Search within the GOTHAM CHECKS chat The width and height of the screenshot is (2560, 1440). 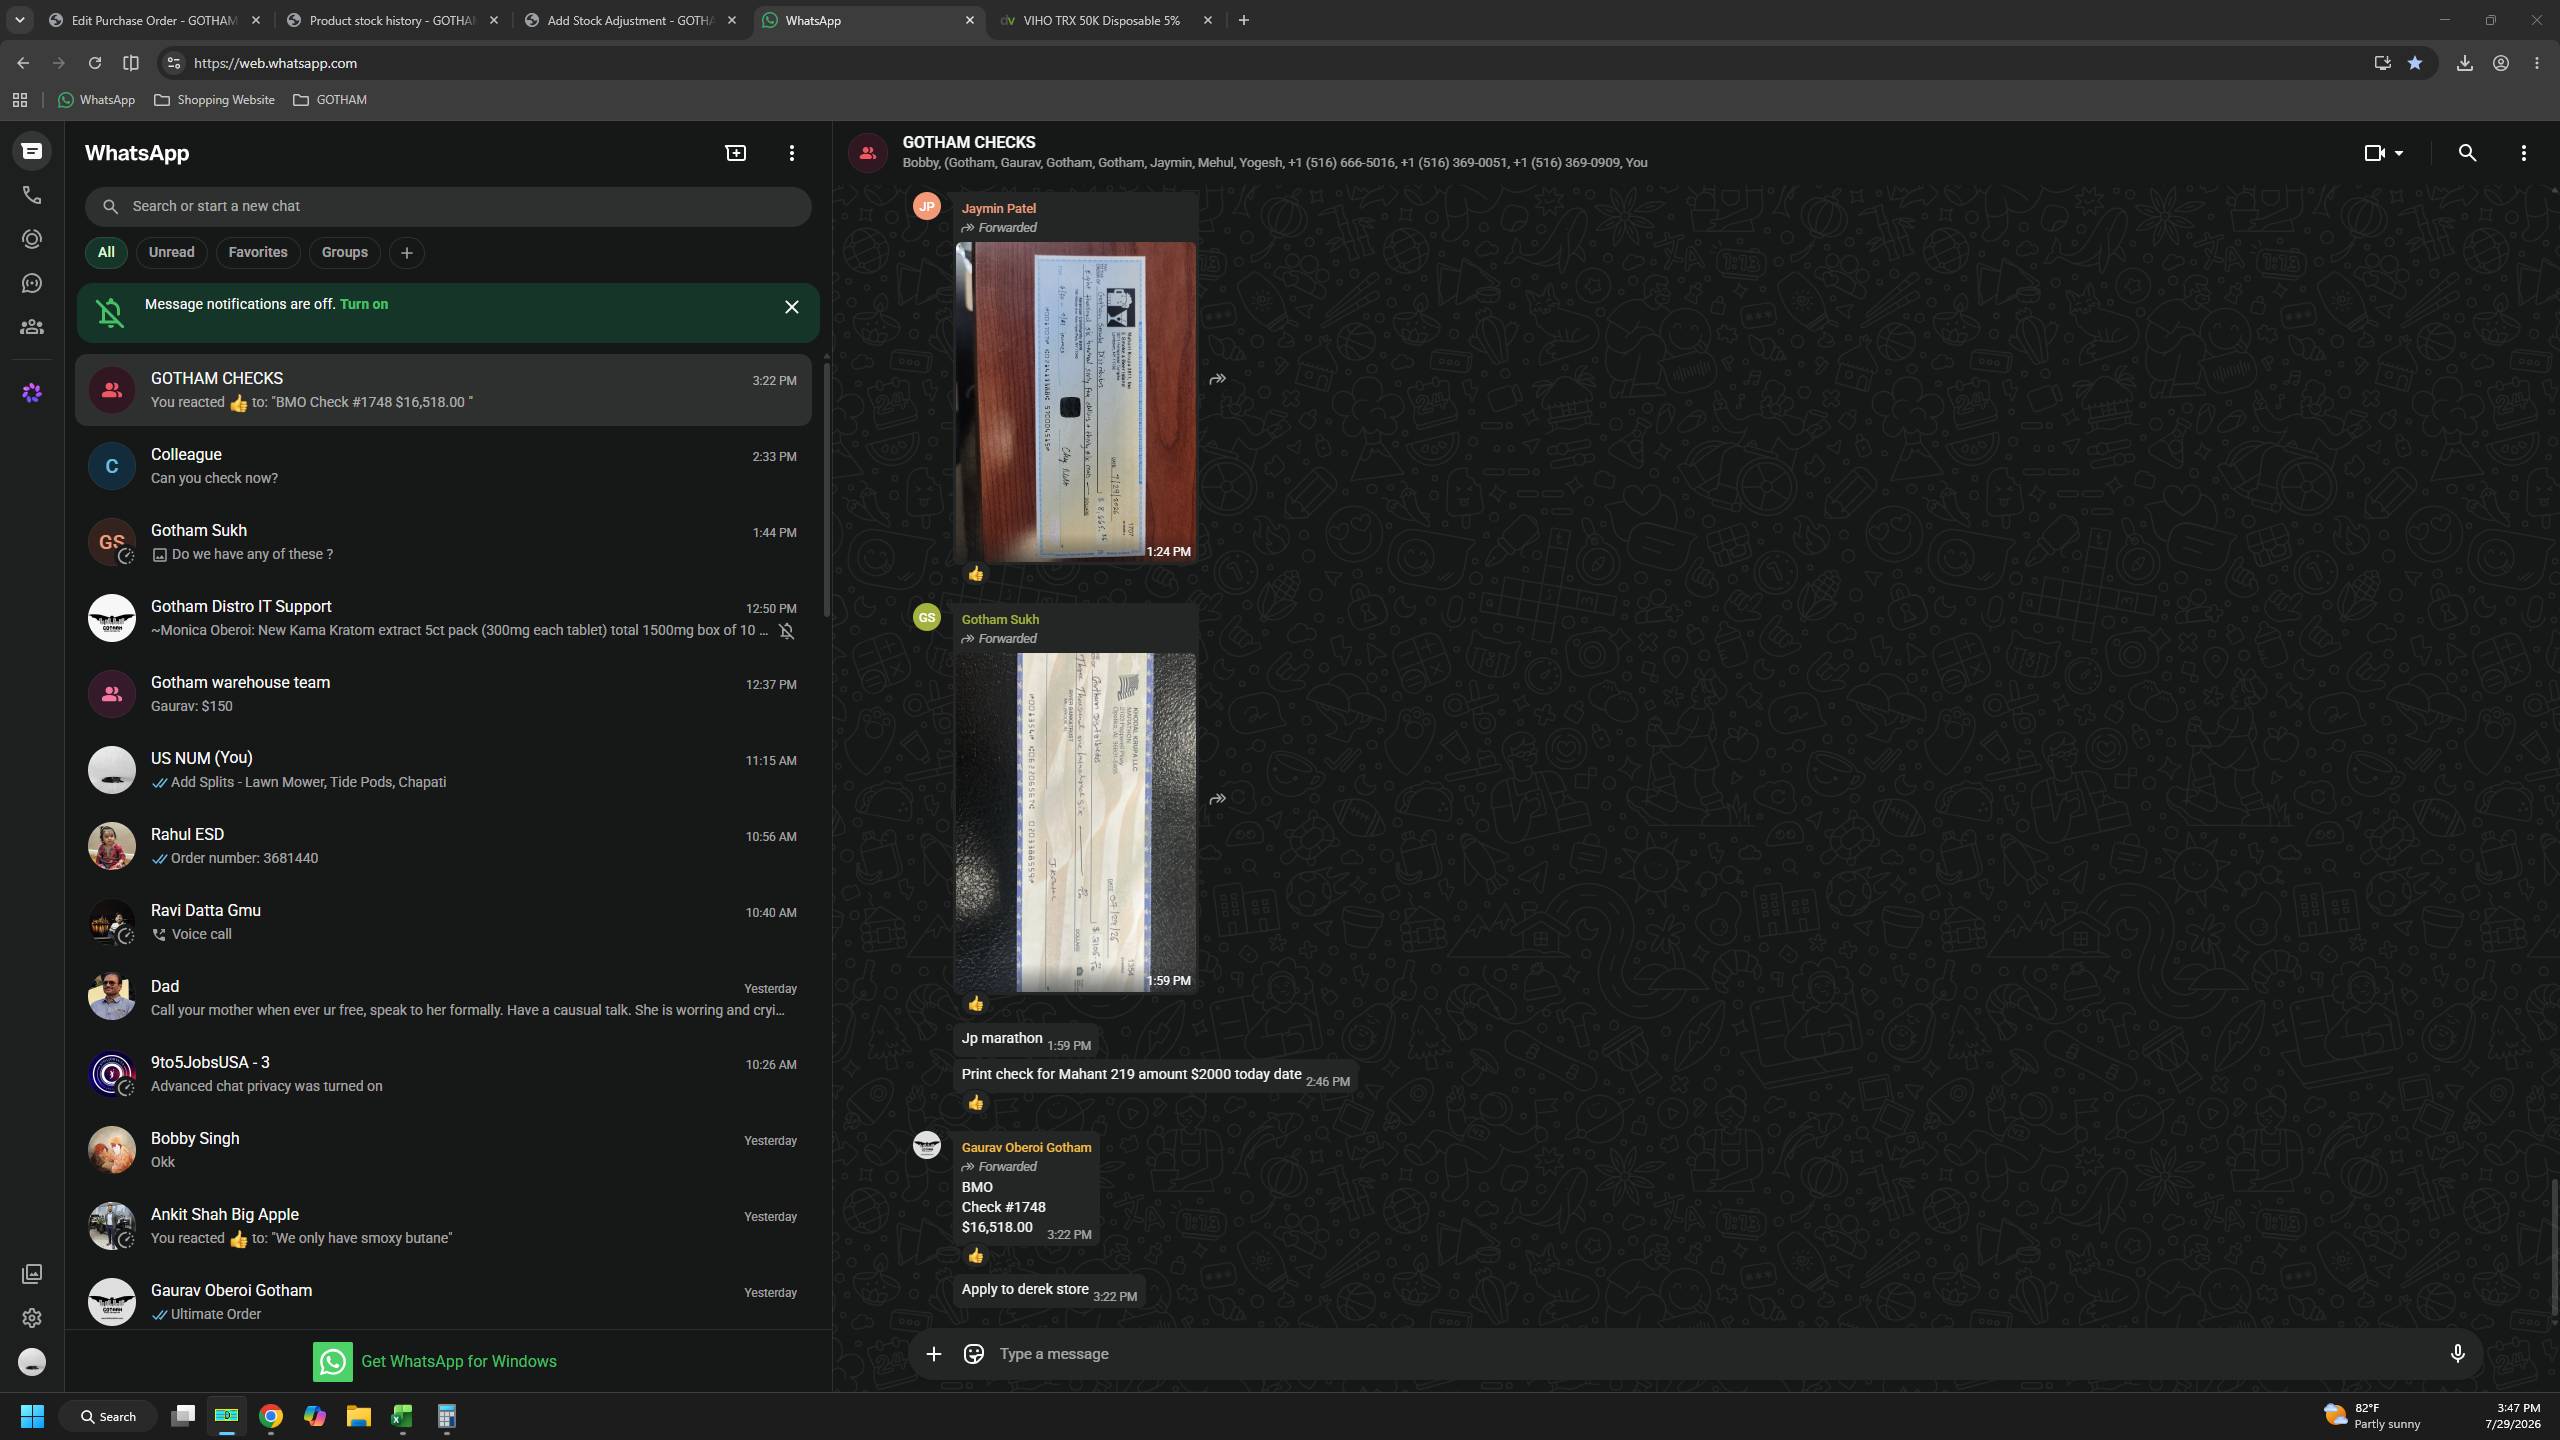[2467, 153]
